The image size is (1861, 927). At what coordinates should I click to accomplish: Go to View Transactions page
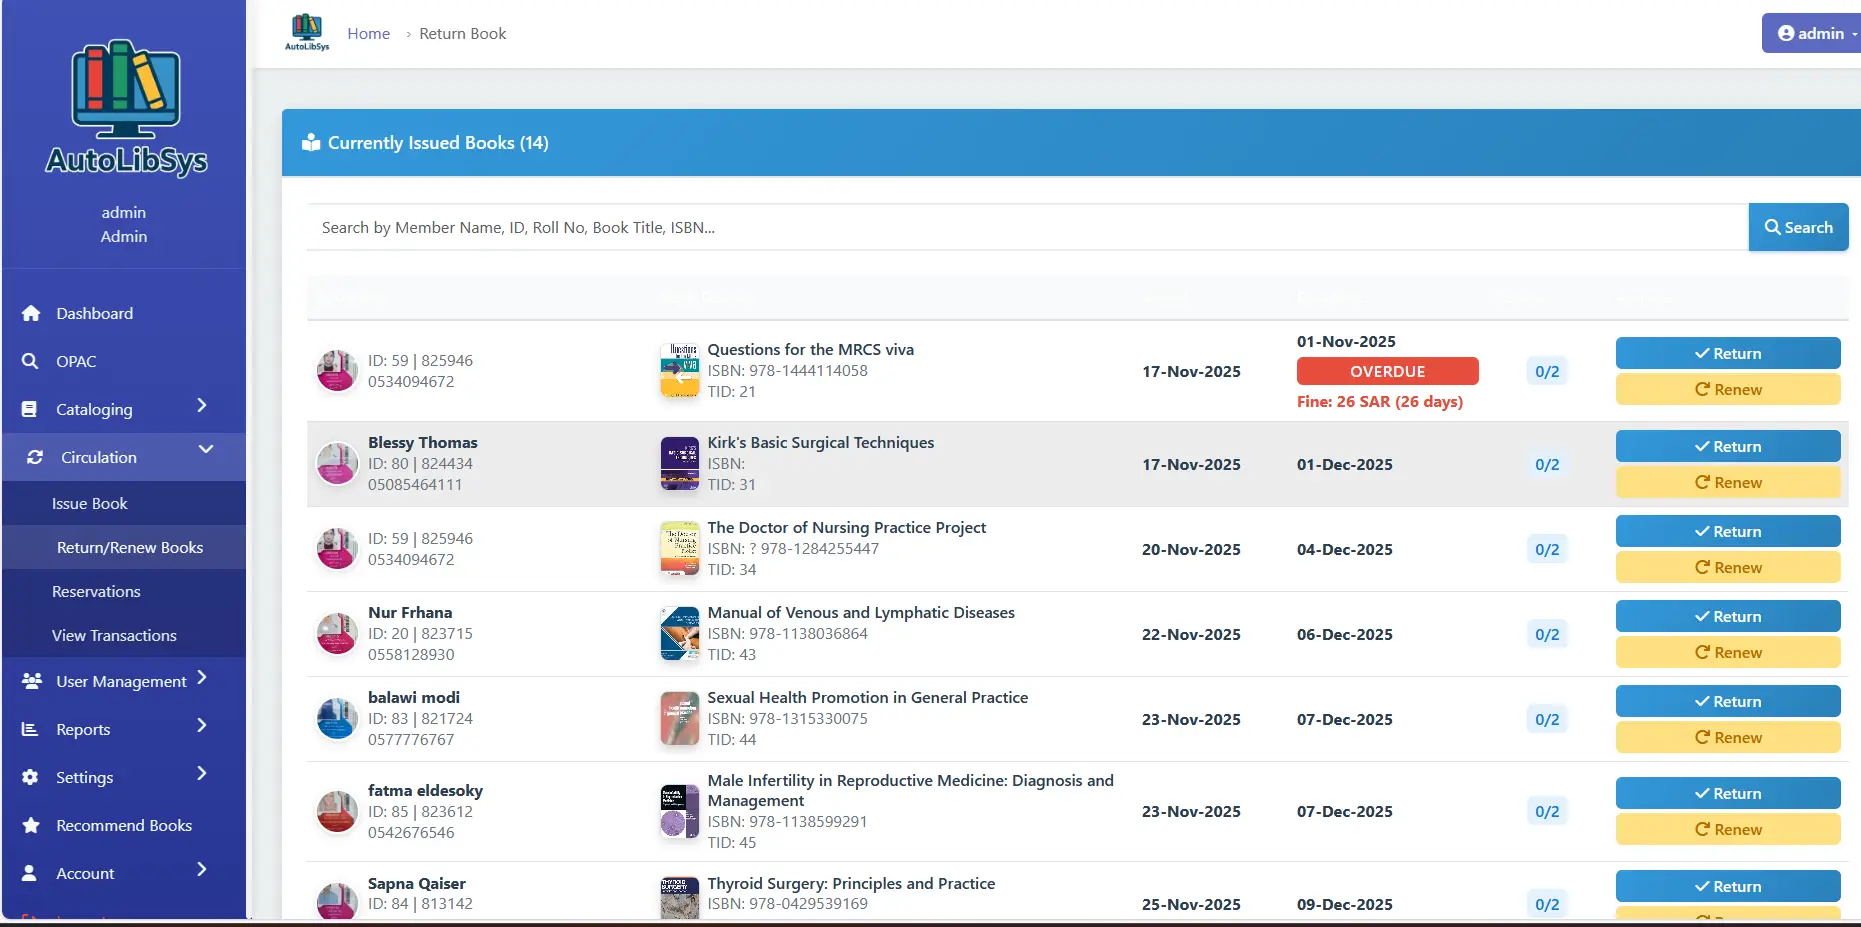click(114, 635)
